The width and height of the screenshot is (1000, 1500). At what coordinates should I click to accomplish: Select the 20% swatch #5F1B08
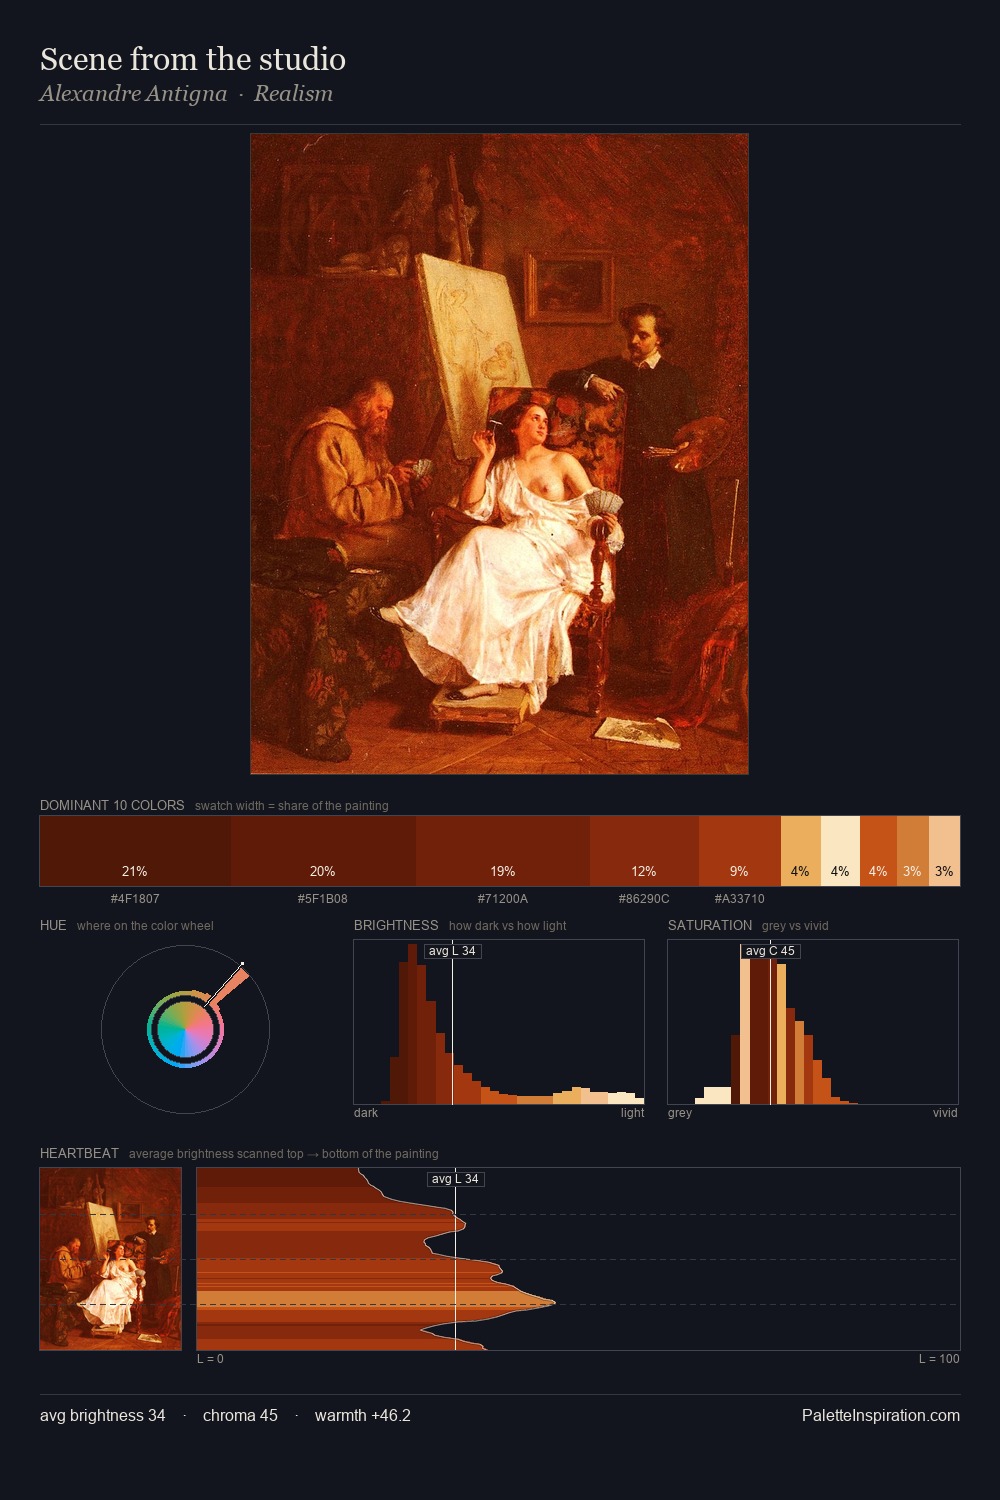tap(323, 851)
